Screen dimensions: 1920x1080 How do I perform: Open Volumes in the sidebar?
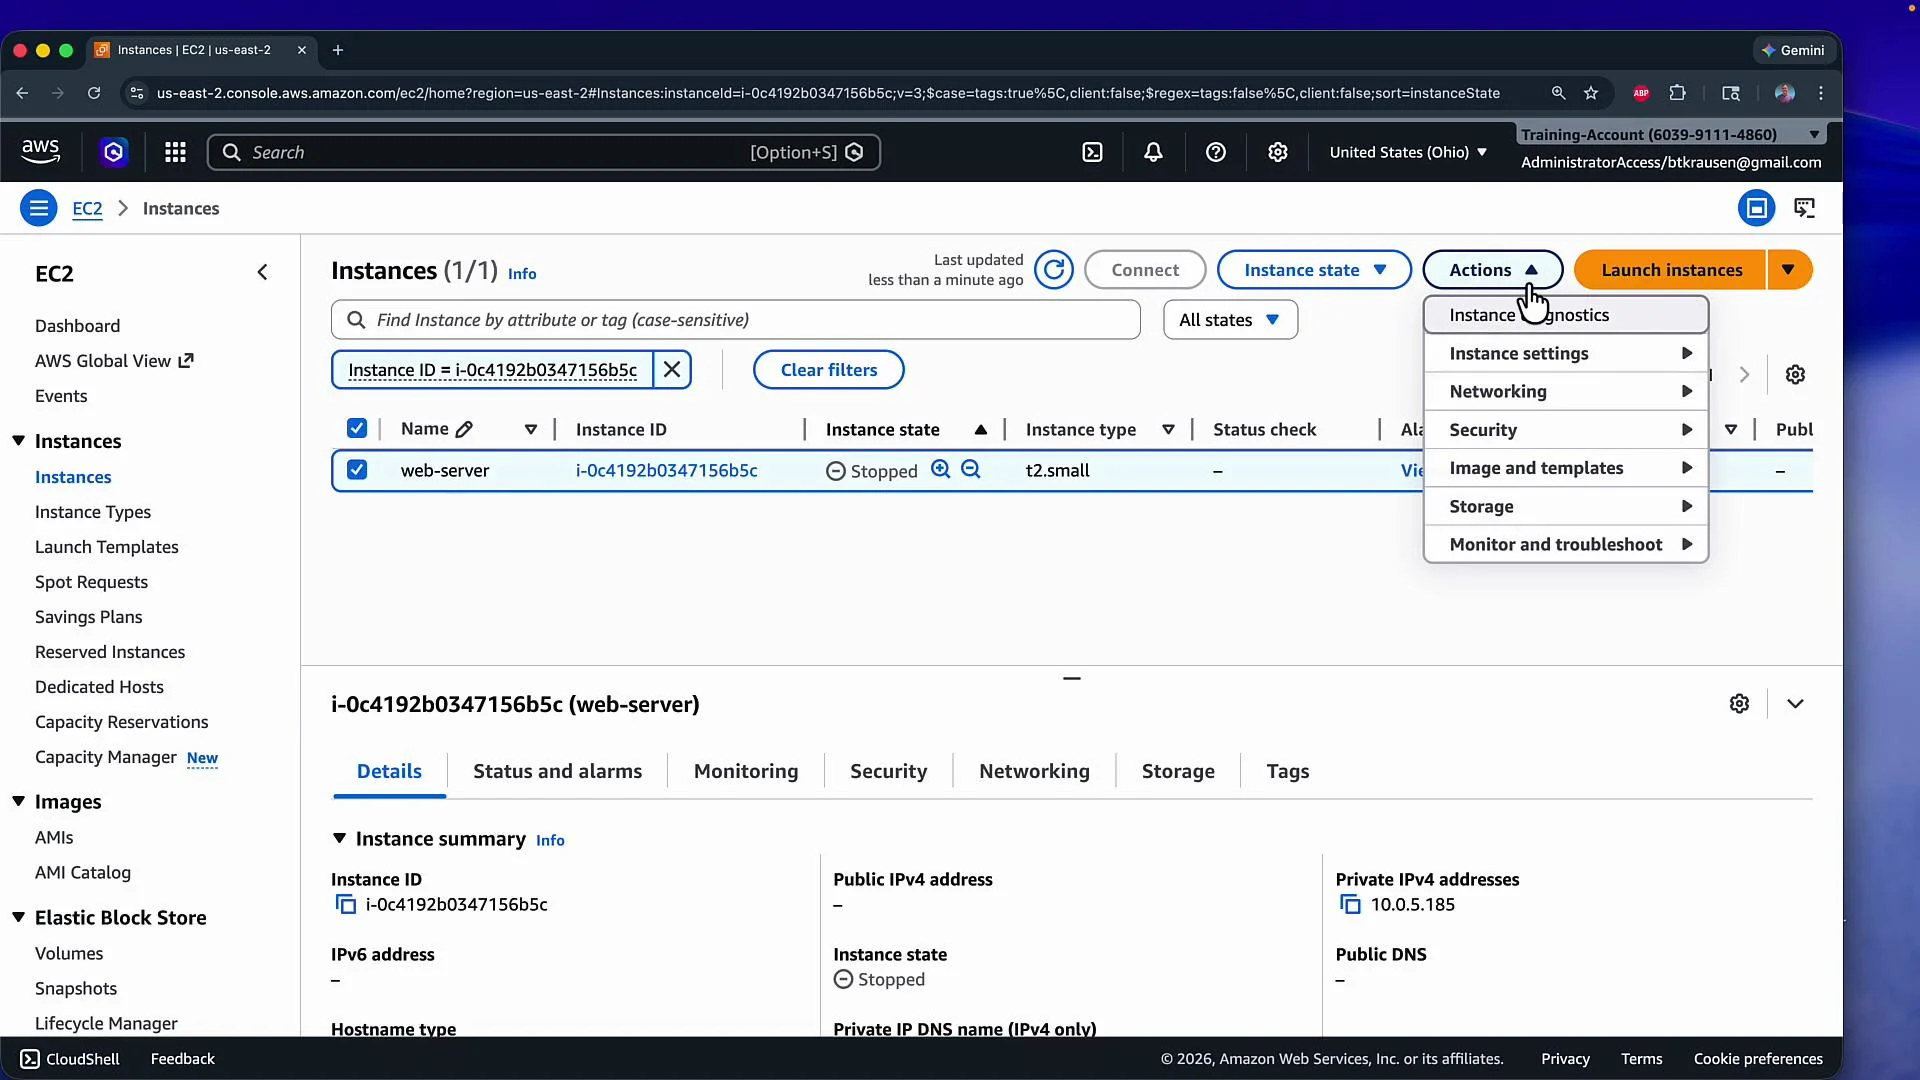(69, 953)
